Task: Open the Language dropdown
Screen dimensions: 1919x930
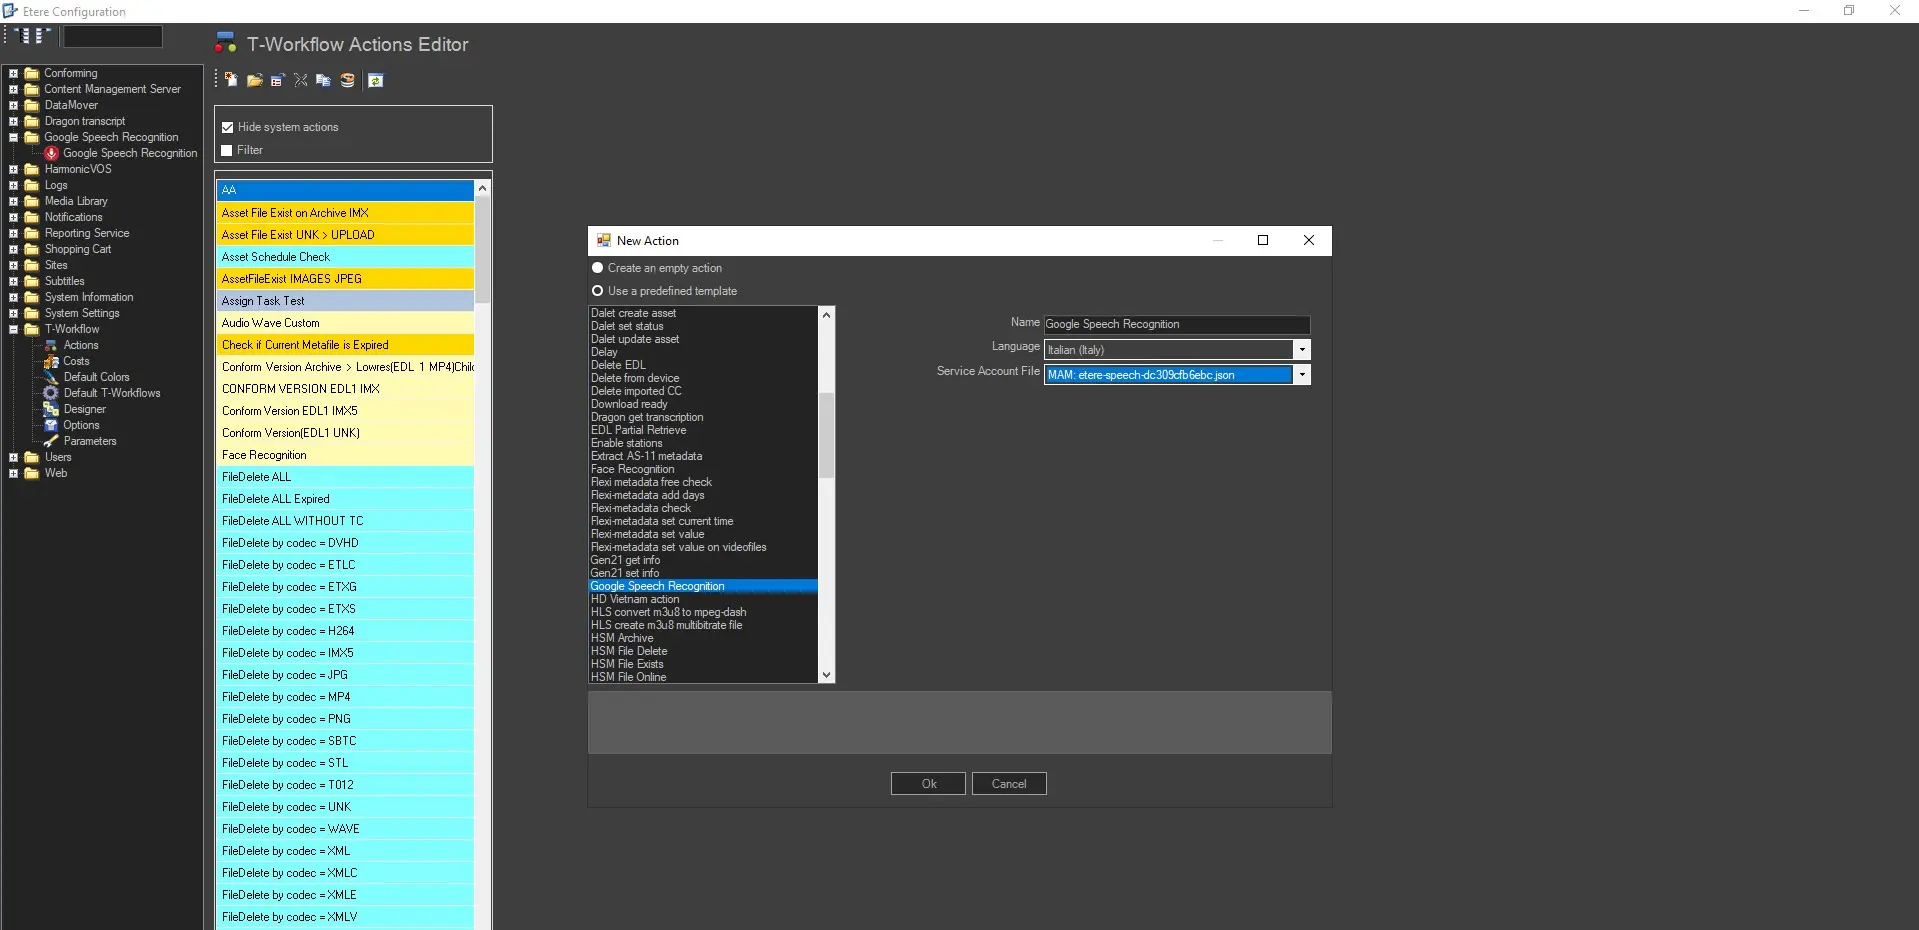Action: point(1301,350)
